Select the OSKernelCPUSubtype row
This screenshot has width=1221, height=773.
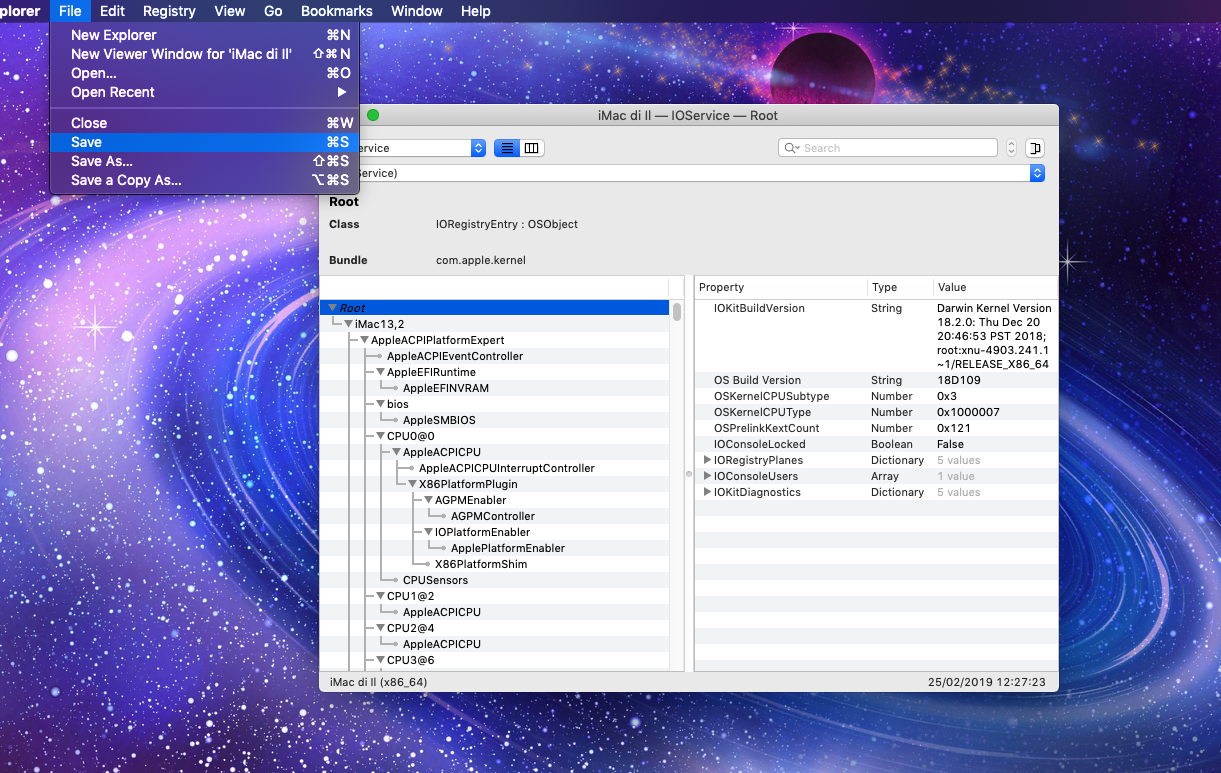click(x=876, y=396)
